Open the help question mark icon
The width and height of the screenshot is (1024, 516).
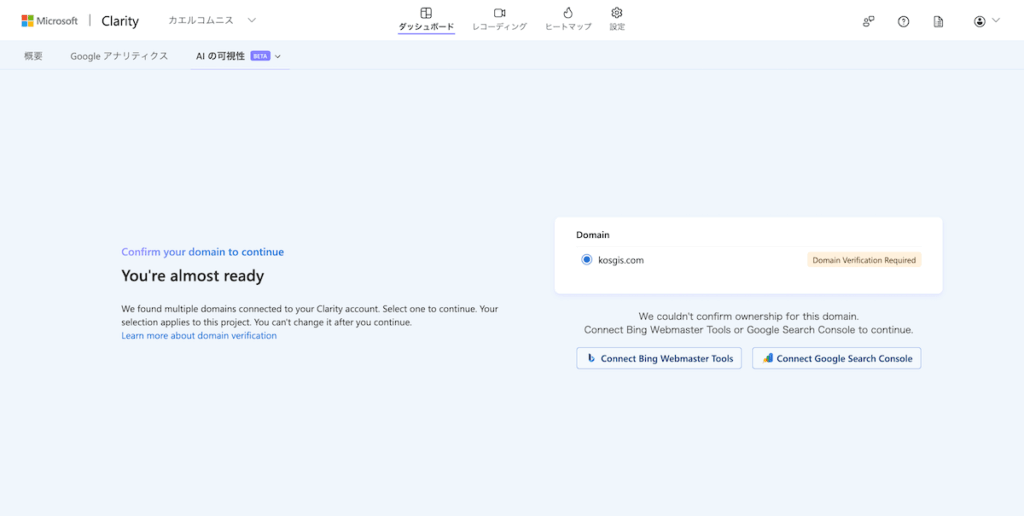pyautogui.click(x=903, y=22)
